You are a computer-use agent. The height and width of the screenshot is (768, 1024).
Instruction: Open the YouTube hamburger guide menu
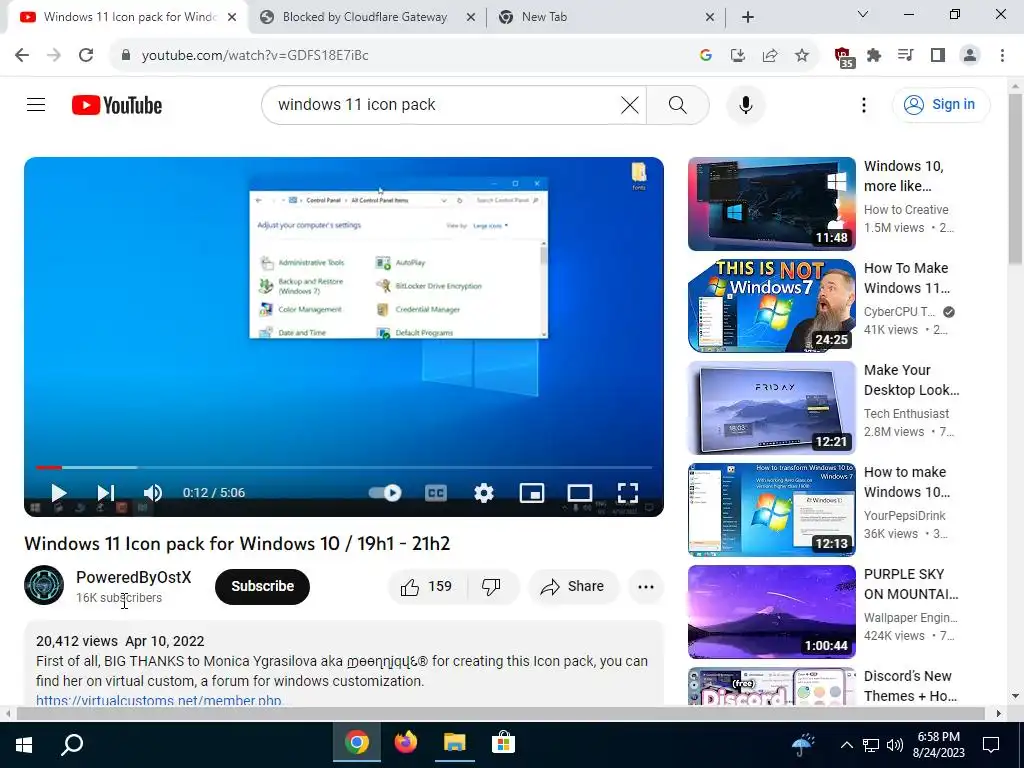tap(36, 104)
